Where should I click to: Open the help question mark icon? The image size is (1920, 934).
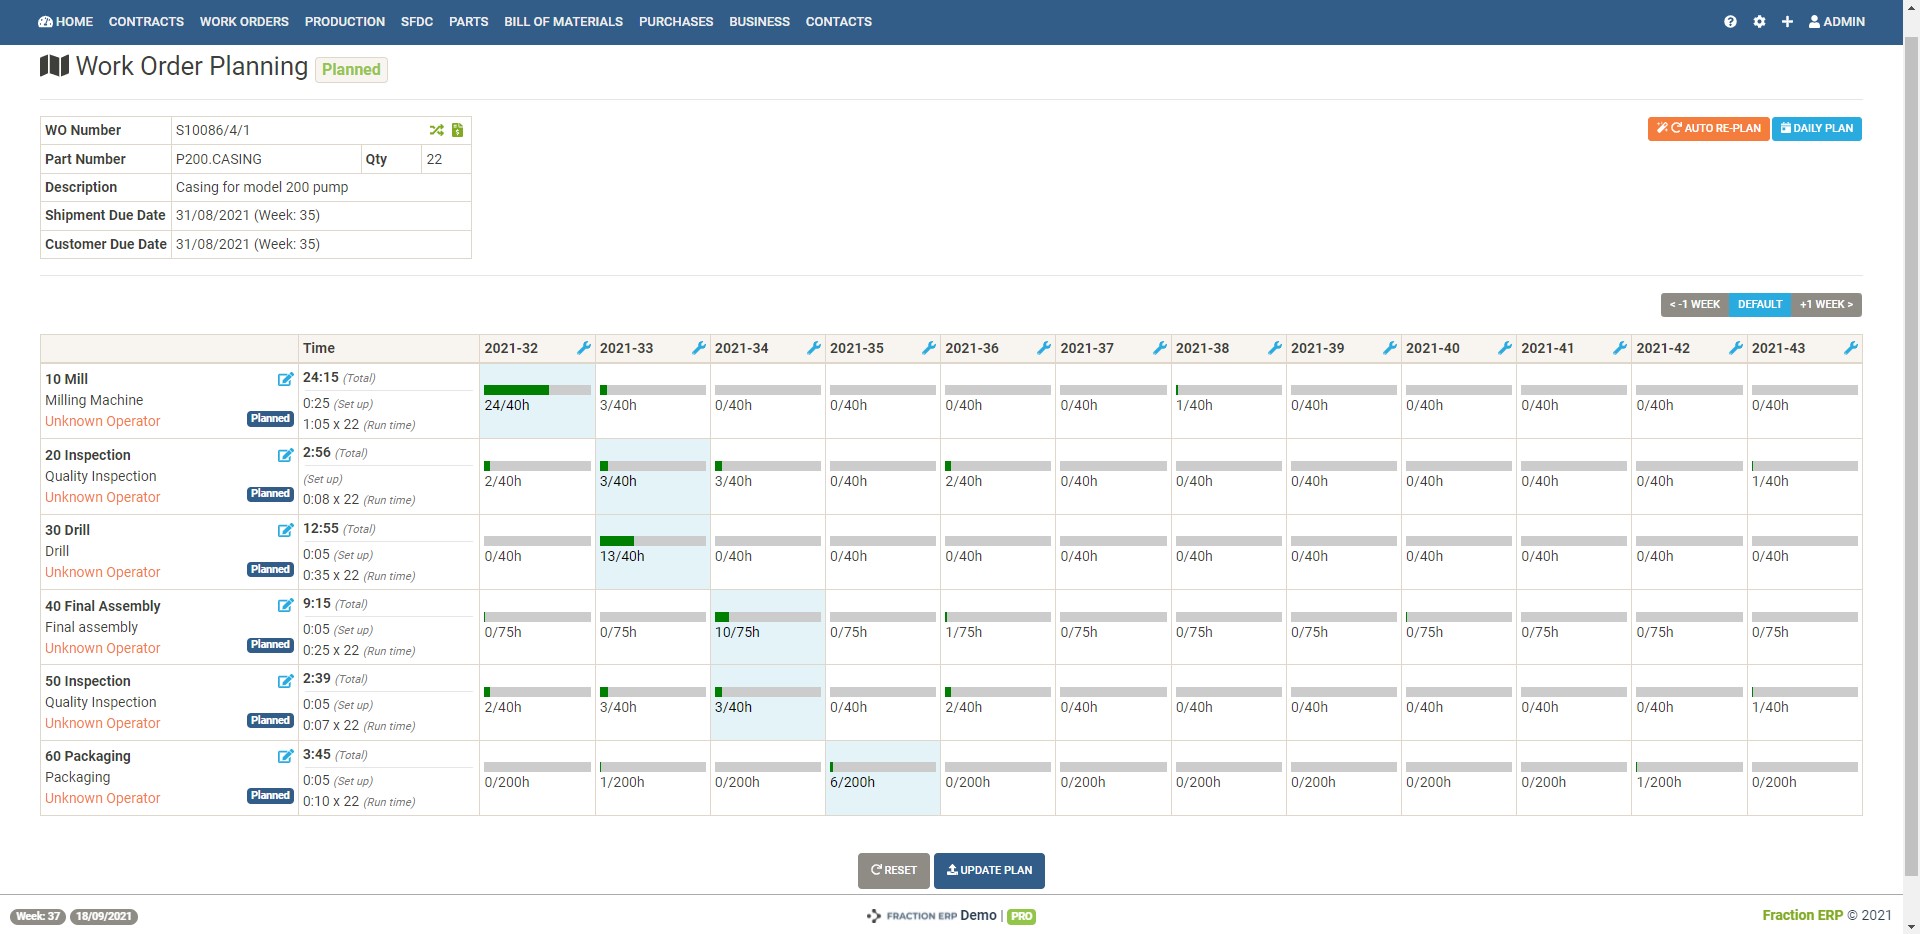pyautogui.click(x=1730, y=21)
